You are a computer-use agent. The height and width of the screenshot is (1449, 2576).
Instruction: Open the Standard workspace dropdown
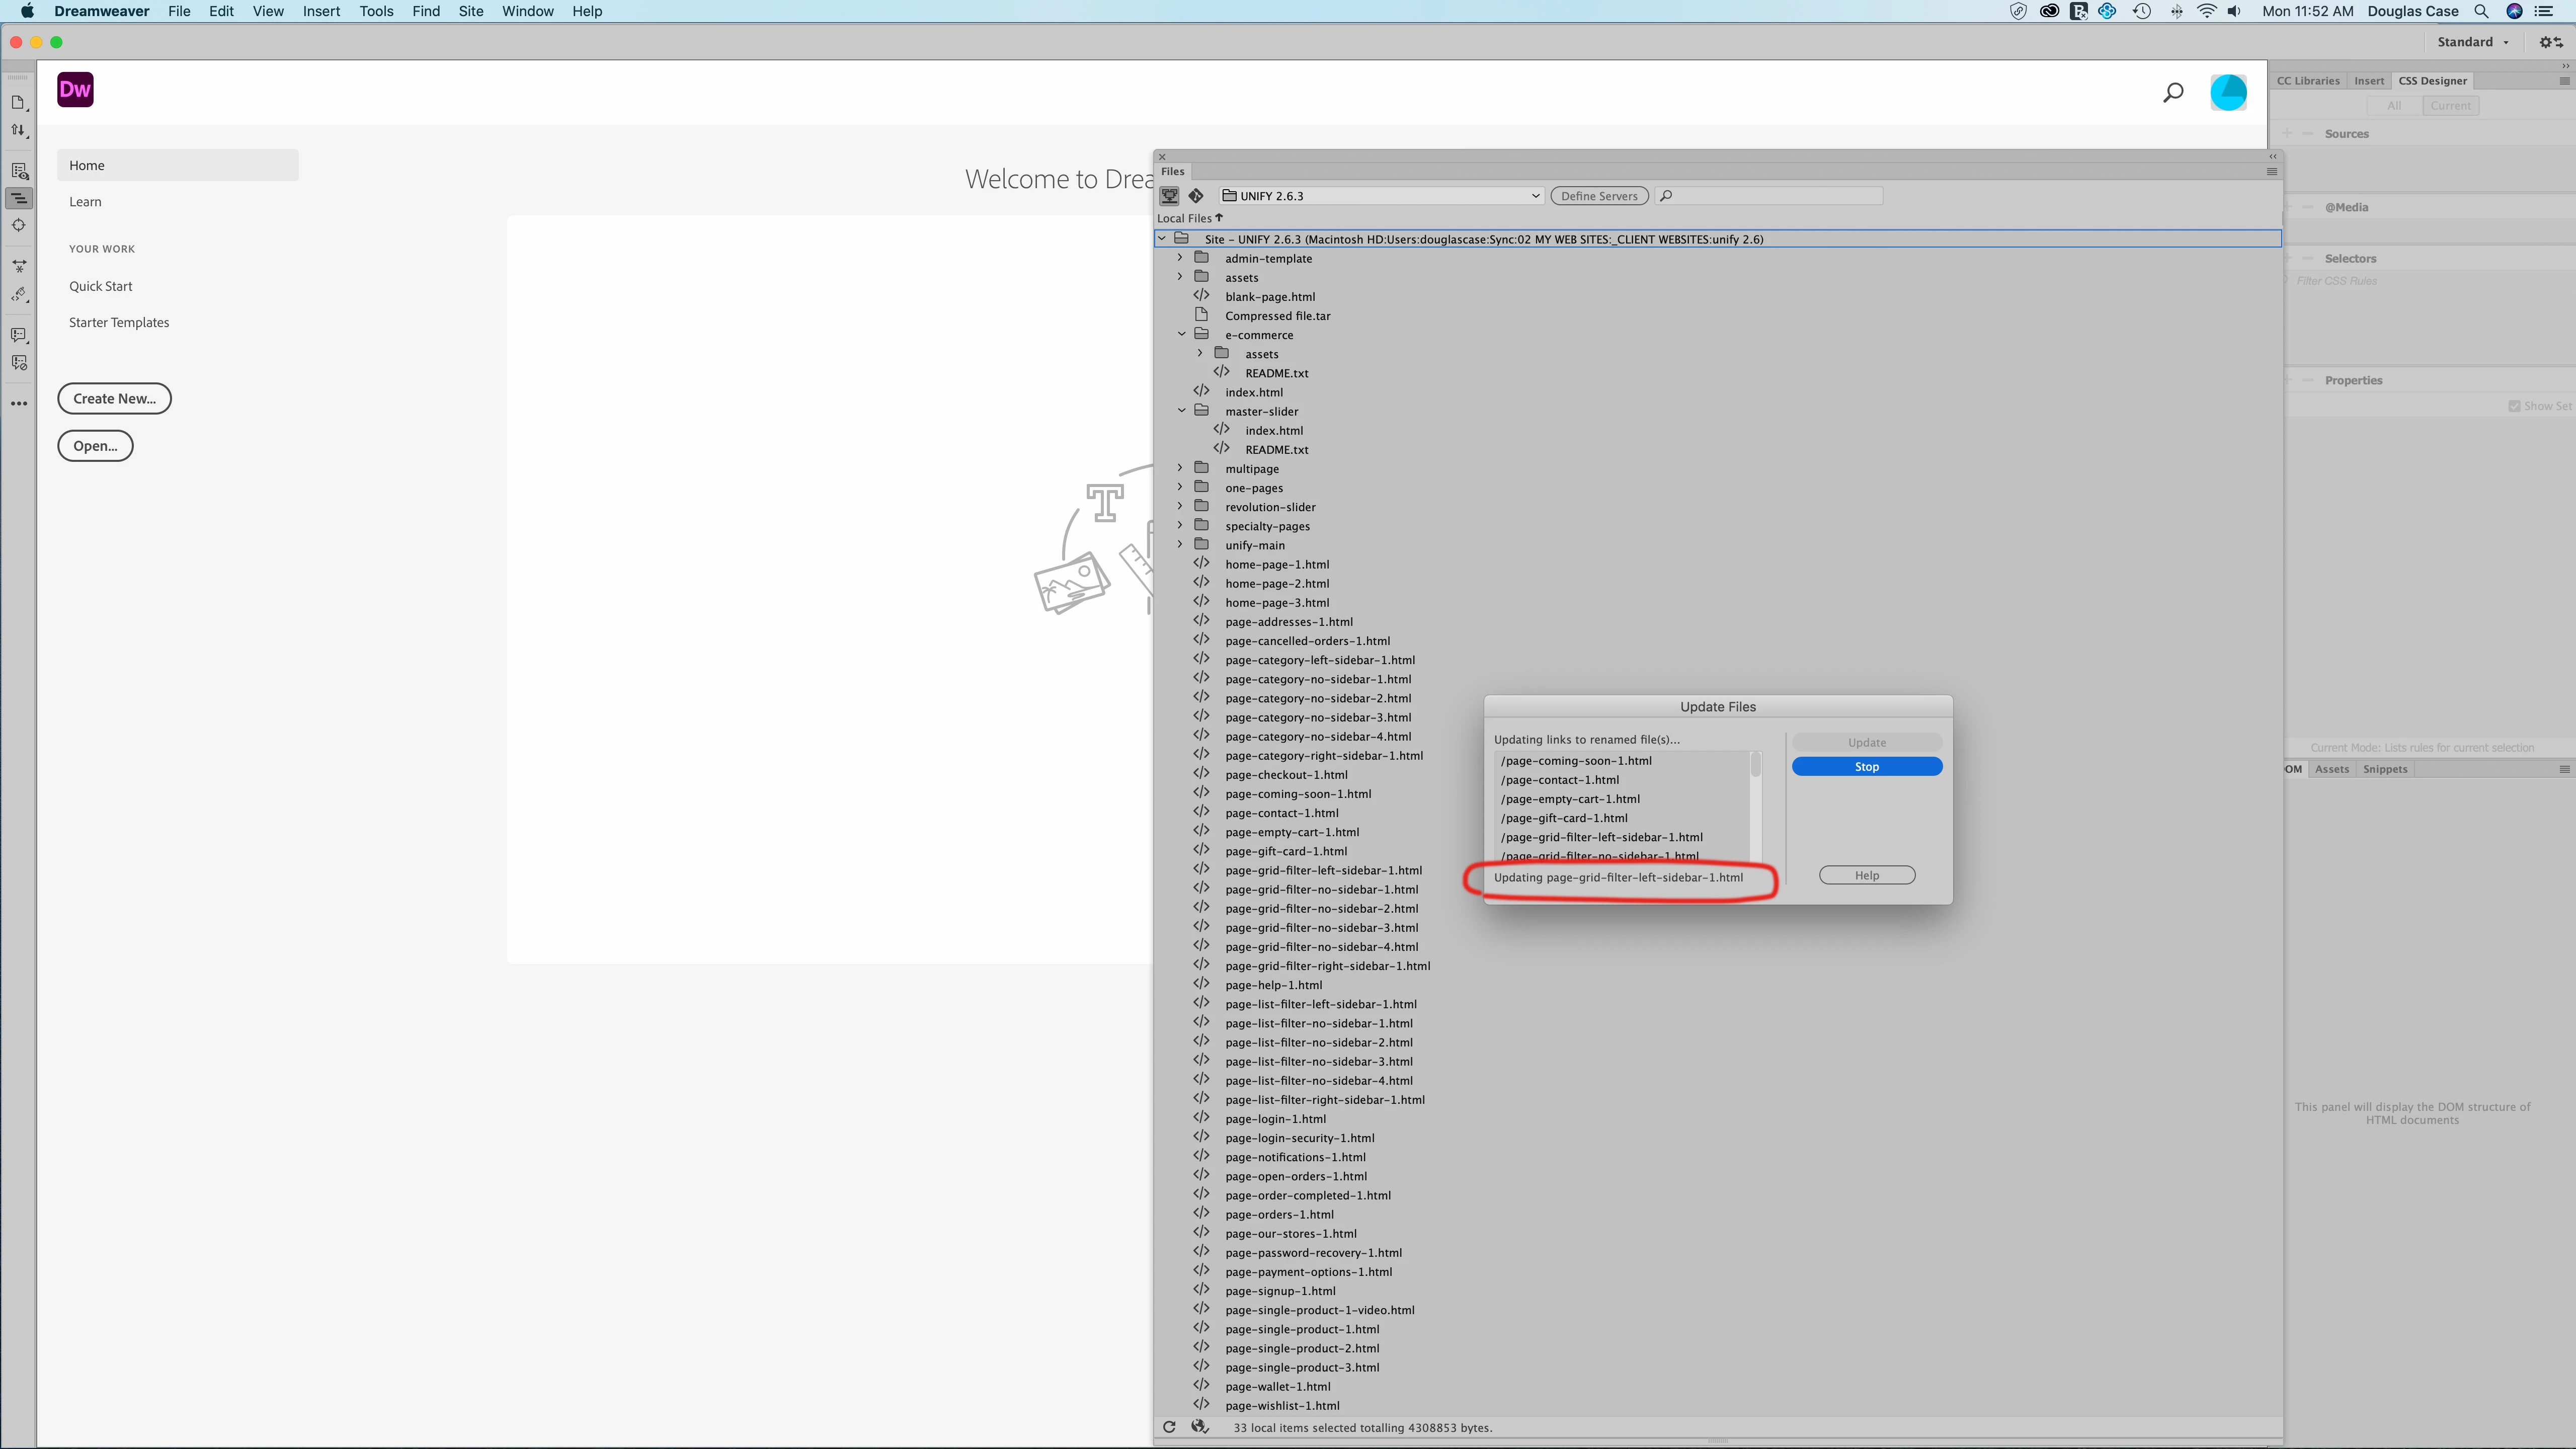click(2472, 42)
